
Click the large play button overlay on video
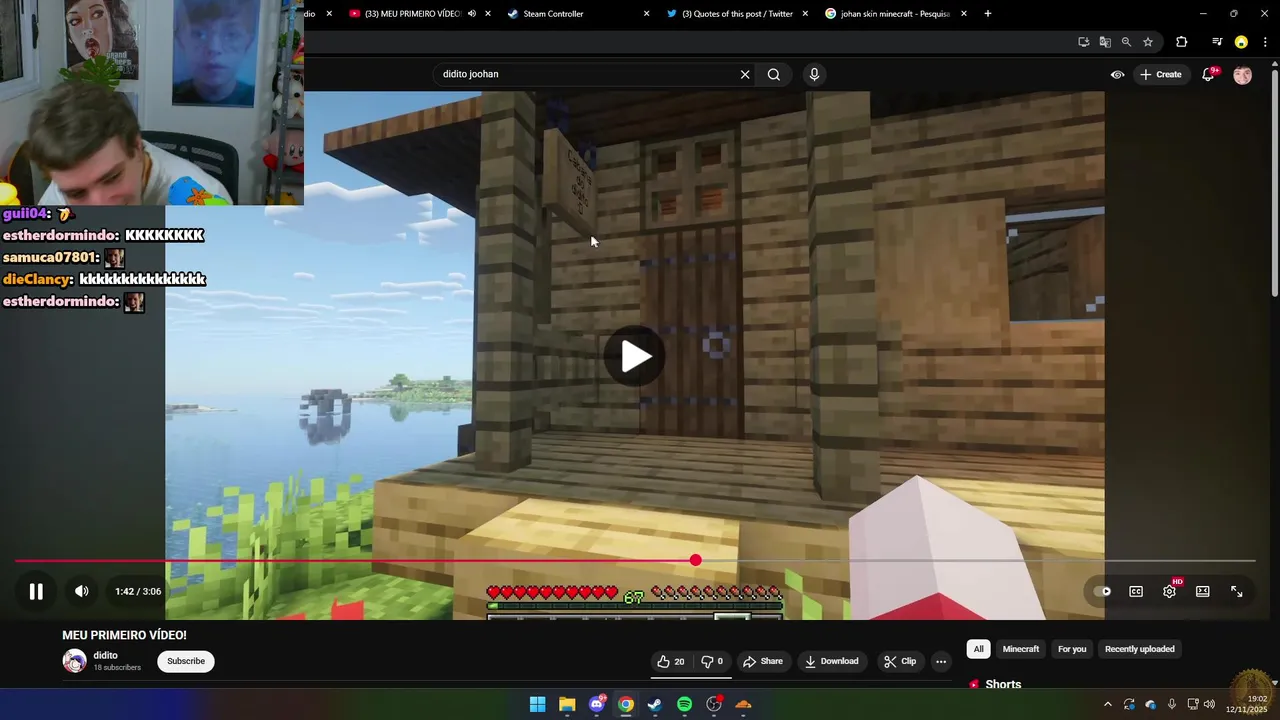click(x=635, y=356)
